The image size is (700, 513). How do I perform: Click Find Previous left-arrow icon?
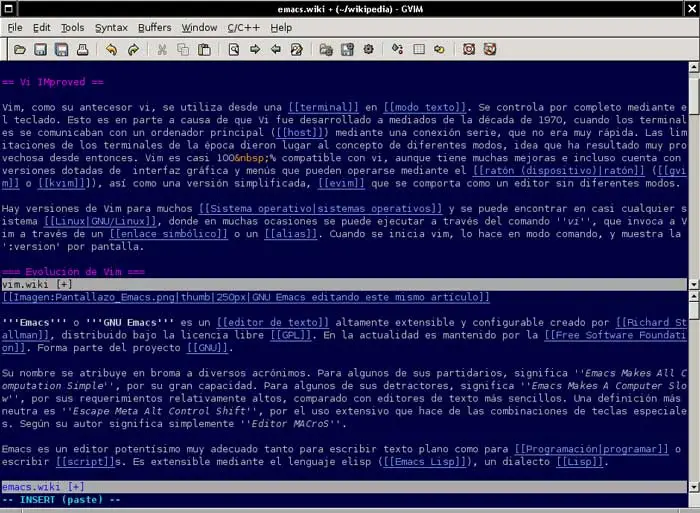(276, 50)
